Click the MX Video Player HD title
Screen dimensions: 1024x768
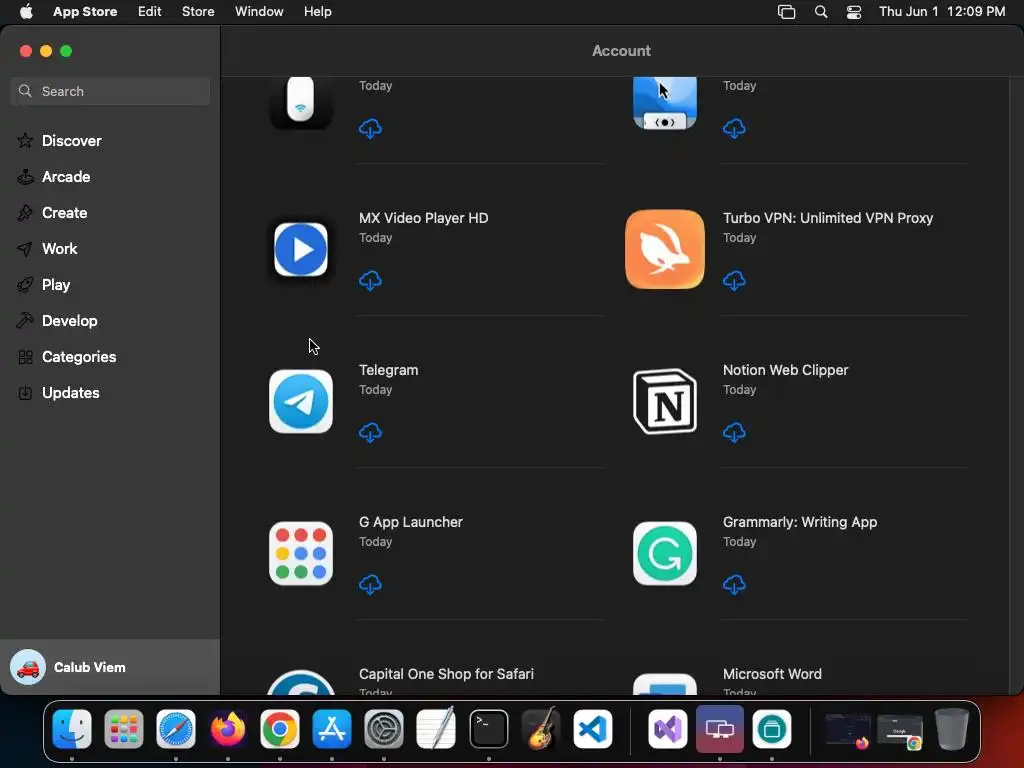(x=424, y=217)
